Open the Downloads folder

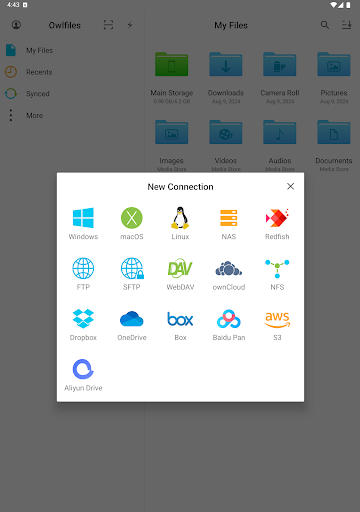pyautogui.click(x=226, y=78)
